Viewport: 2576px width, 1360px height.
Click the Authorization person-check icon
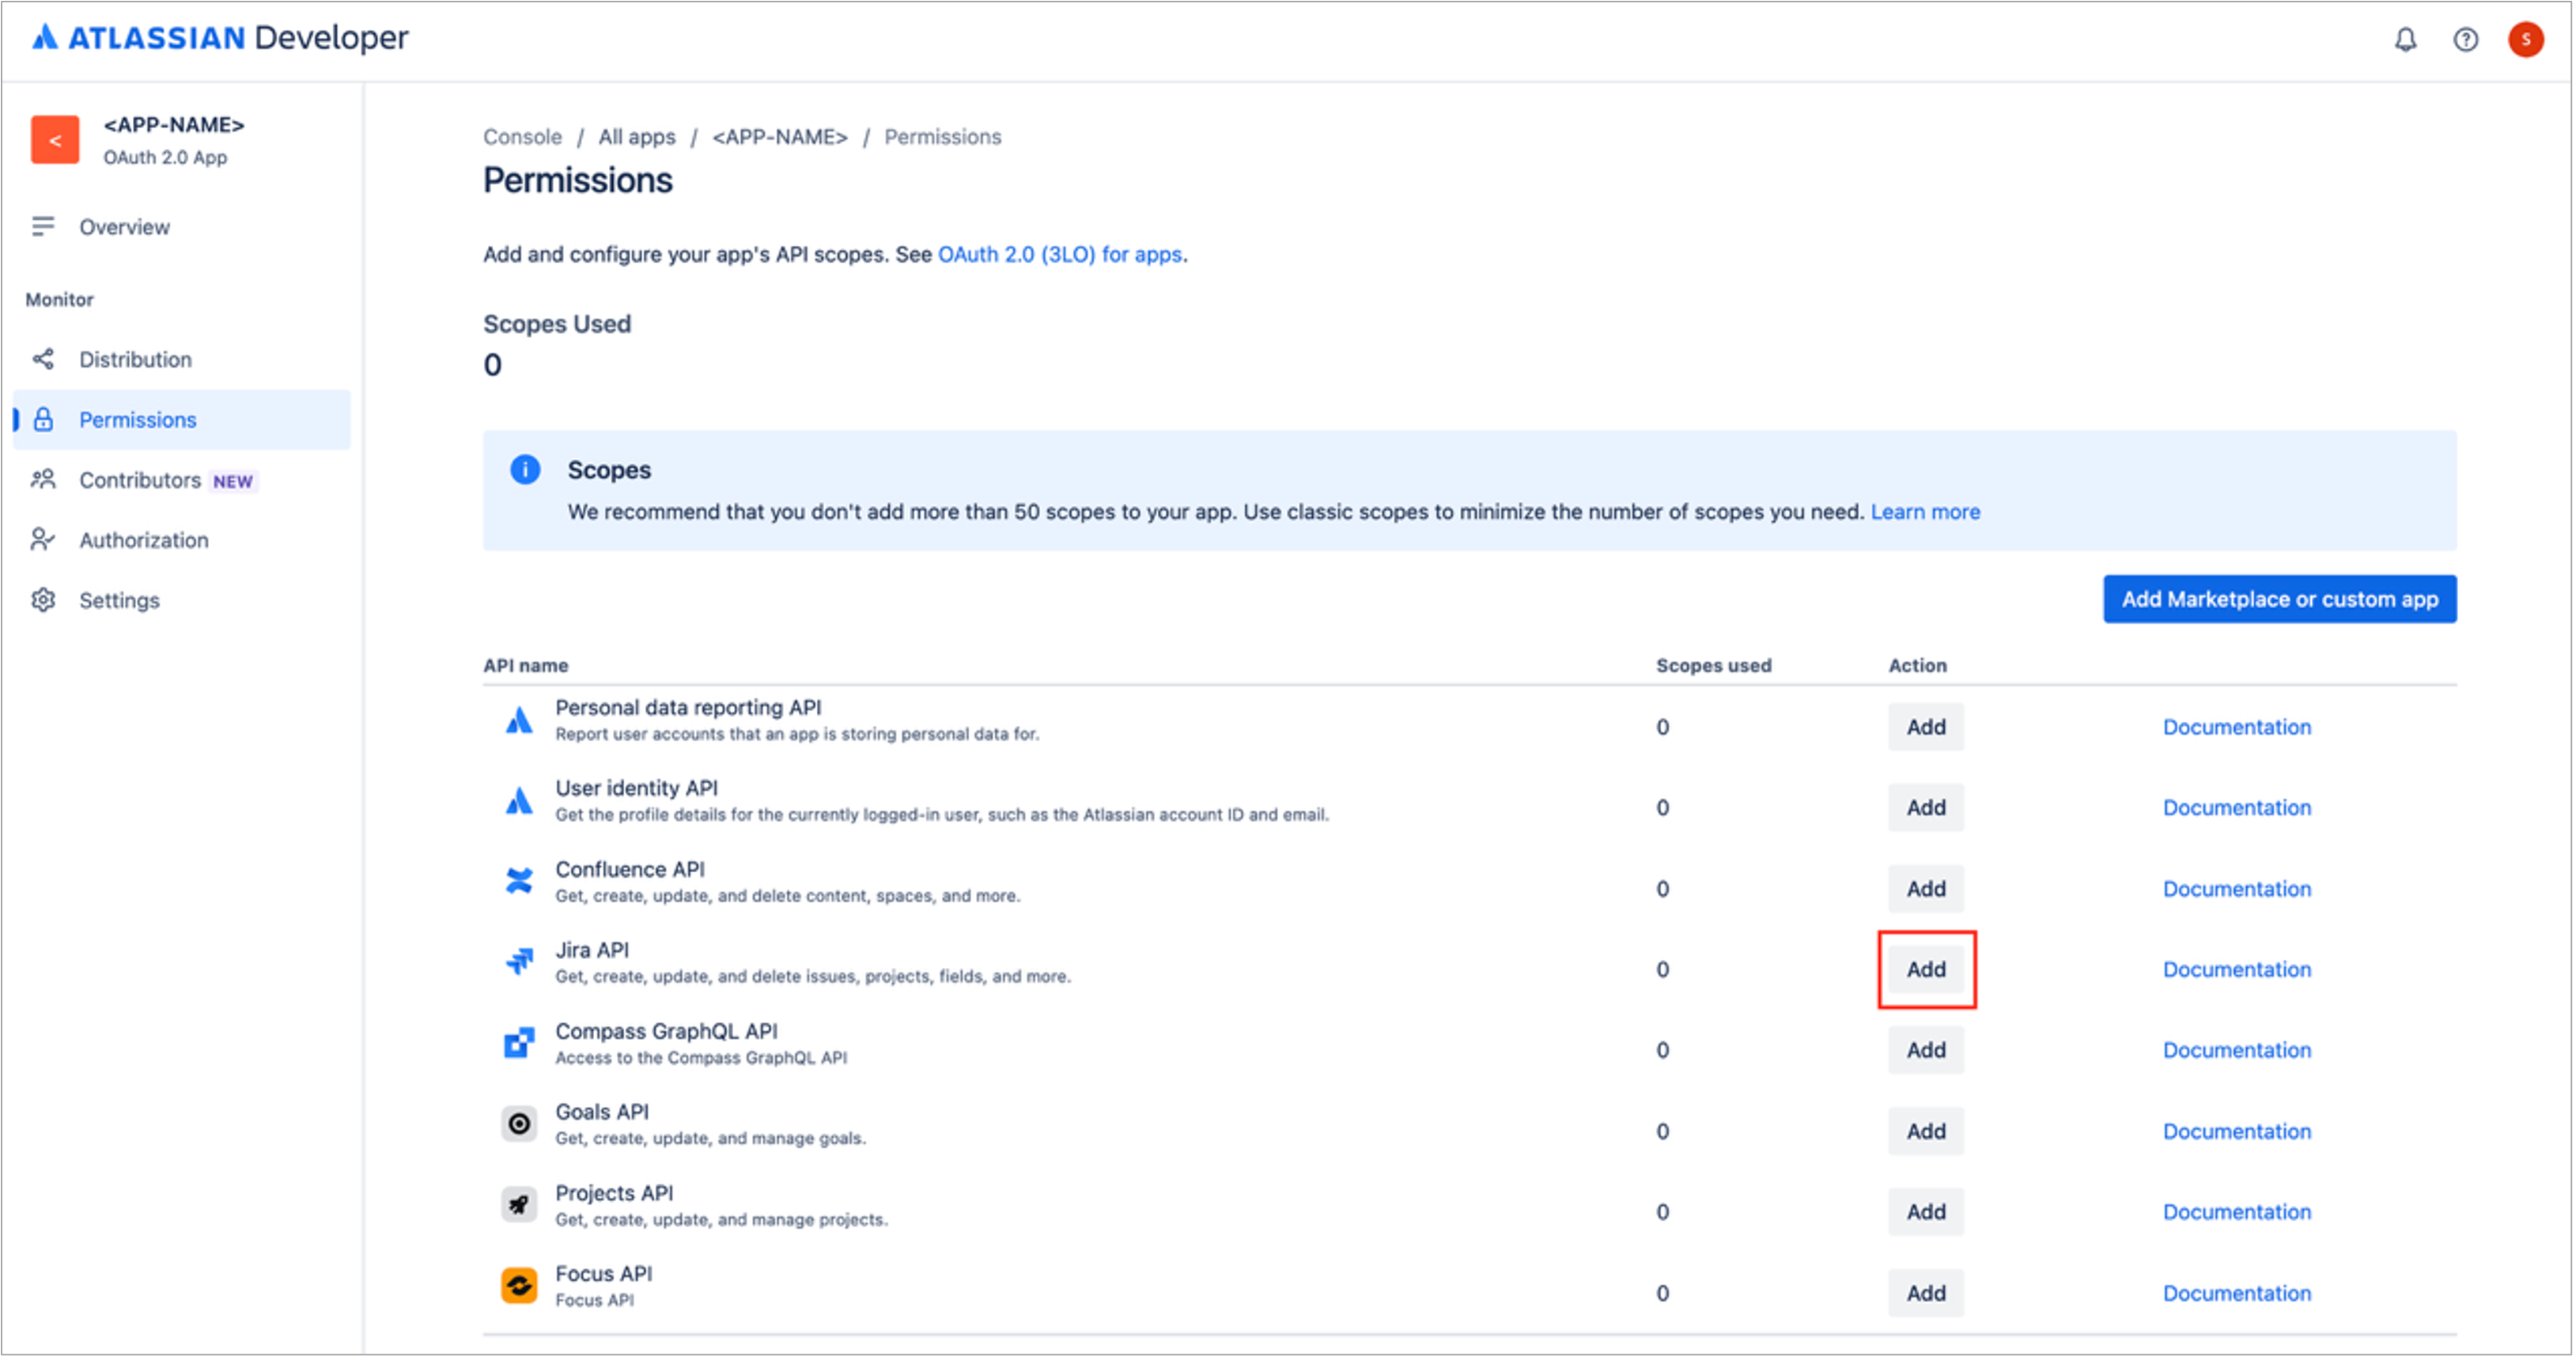pos(43,540)
